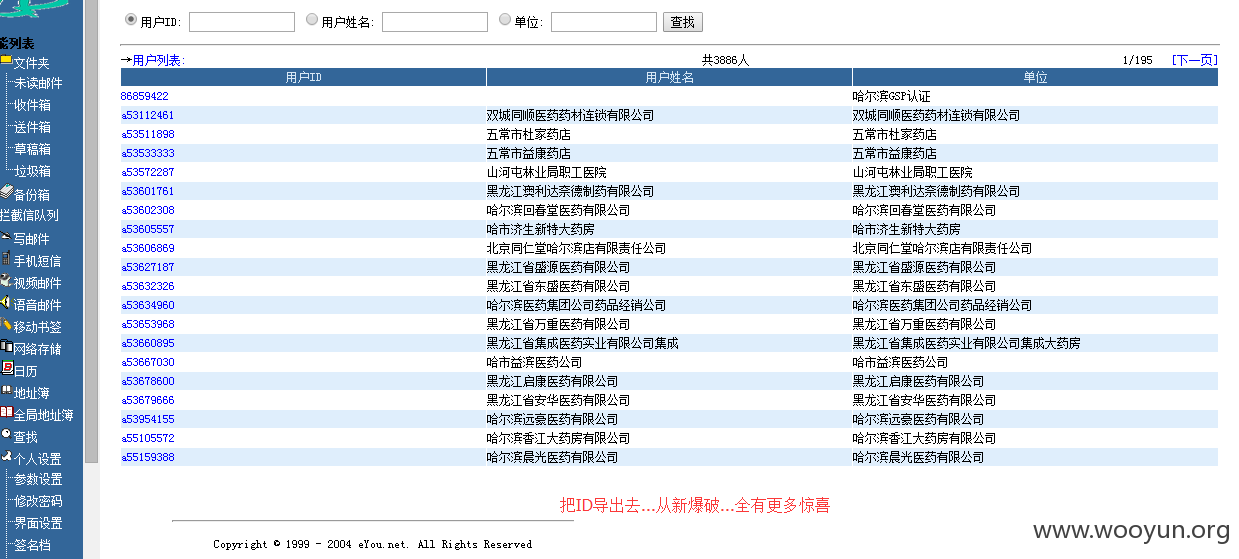Go to next page via 下一页 link

(1195, 60)
